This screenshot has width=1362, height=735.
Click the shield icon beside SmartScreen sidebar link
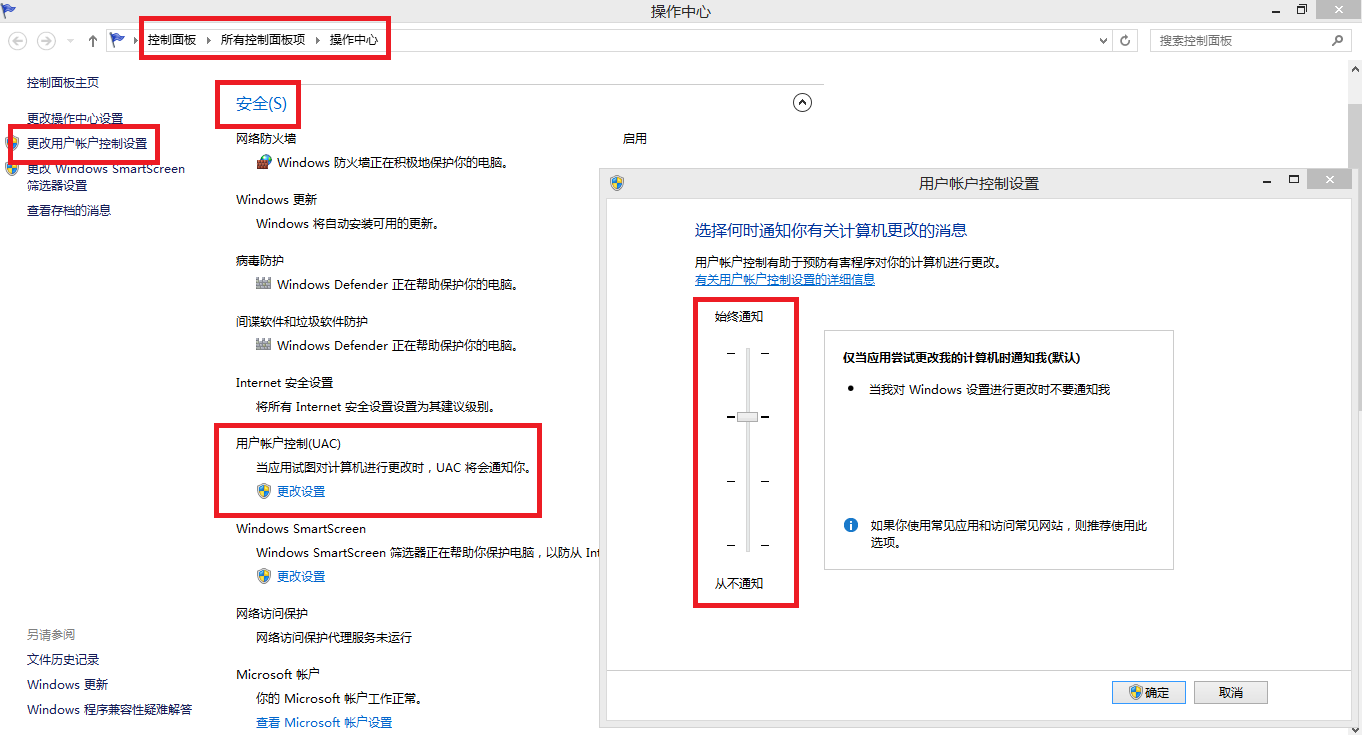coord(12,168)
